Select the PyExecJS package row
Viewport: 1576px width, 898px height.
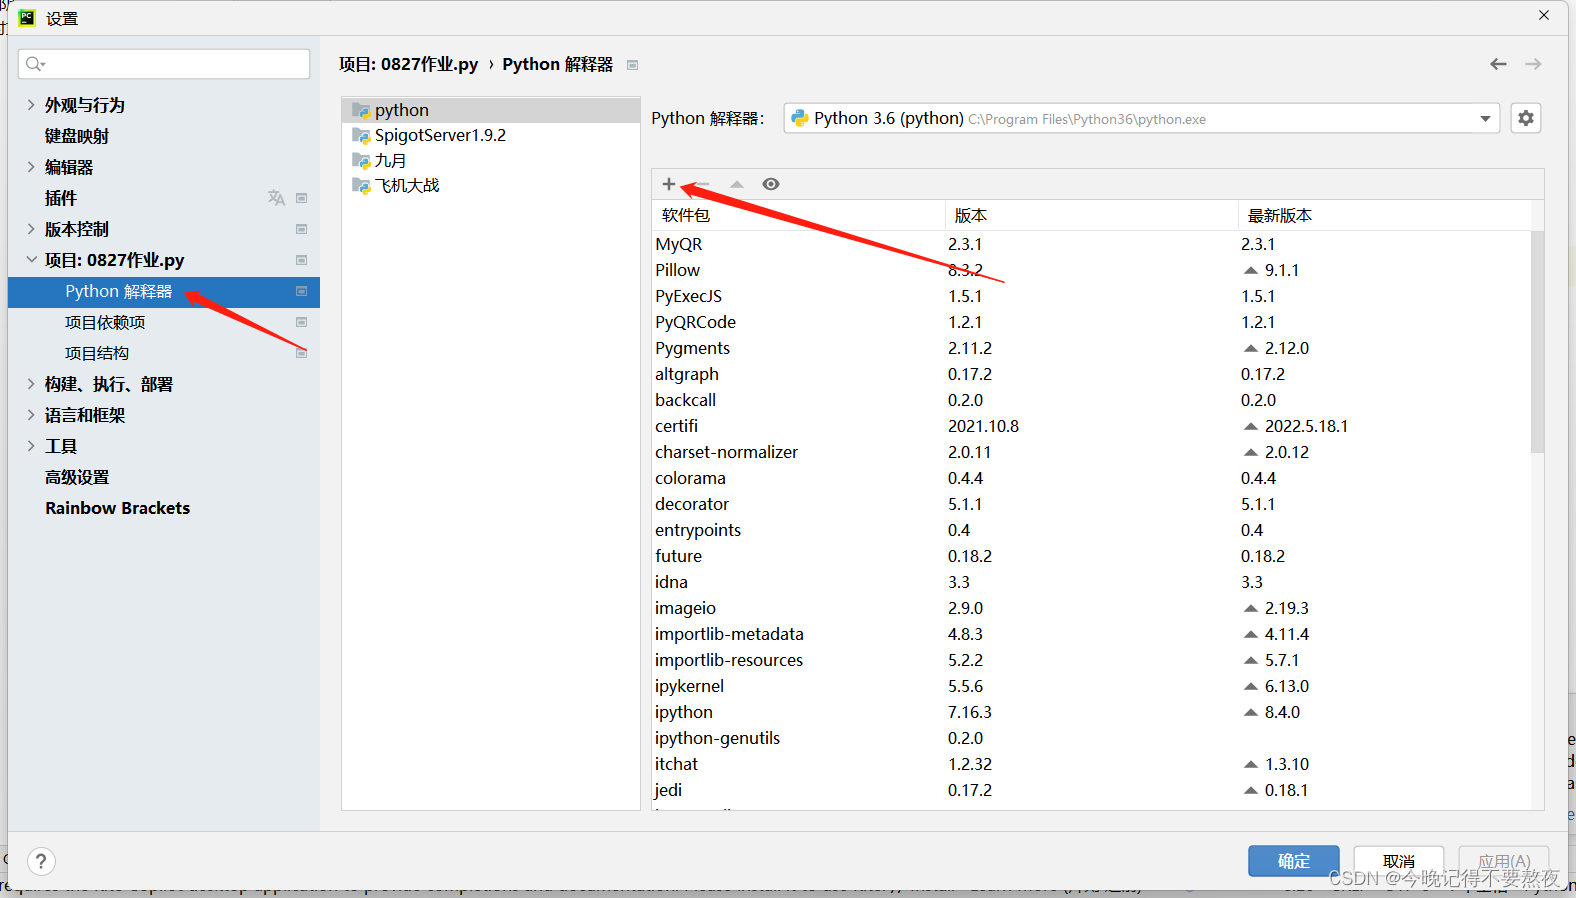[x=1091, y=296]
